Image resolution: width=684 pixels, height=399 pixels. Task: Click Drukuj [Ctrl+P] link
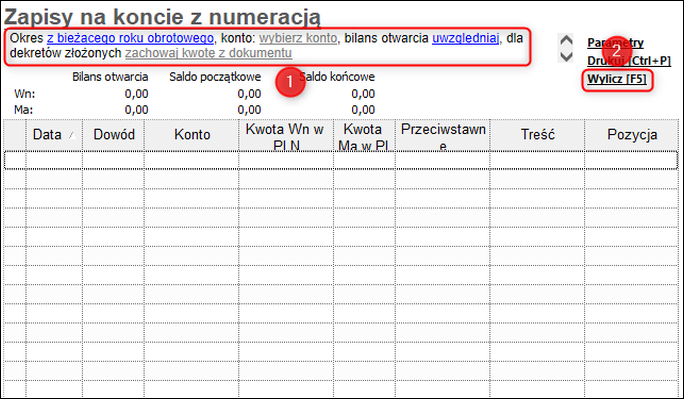[x=629, y=61]
